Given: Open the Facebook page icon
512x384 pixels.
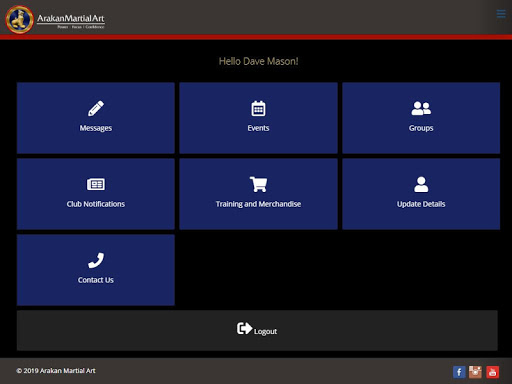Looking at the screenshot, I should click(x=459, y=372).
